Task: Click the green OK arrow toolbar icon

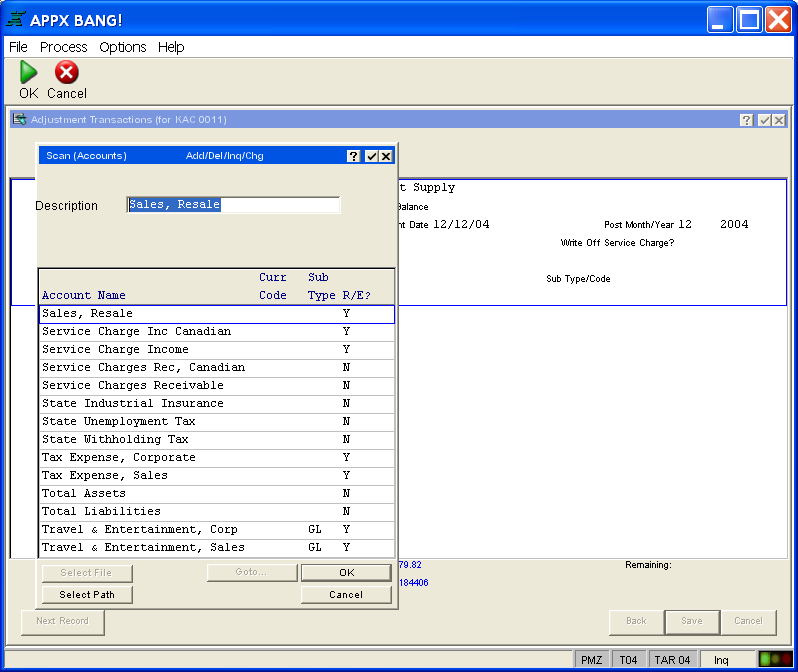Action: tap(28, 72)
